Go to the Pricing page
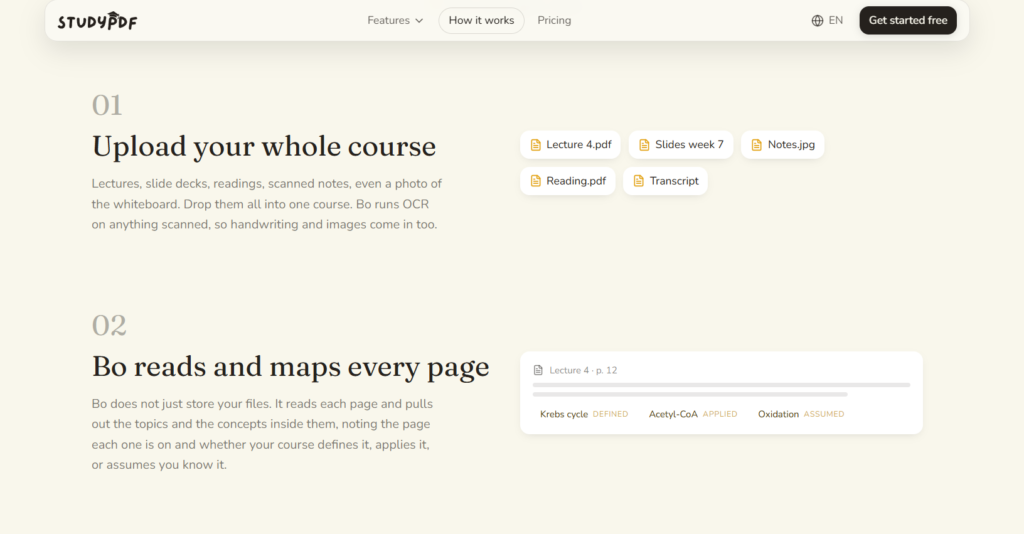 click(x=554, y=20)
